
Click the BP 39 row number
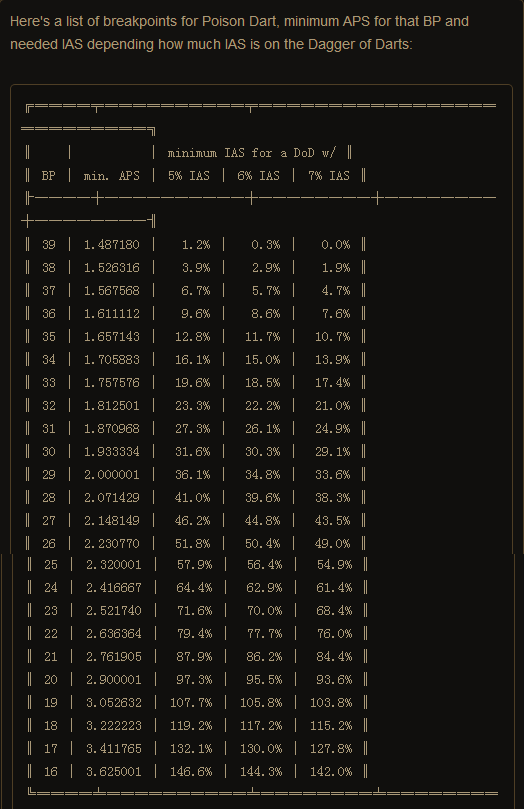48,245
